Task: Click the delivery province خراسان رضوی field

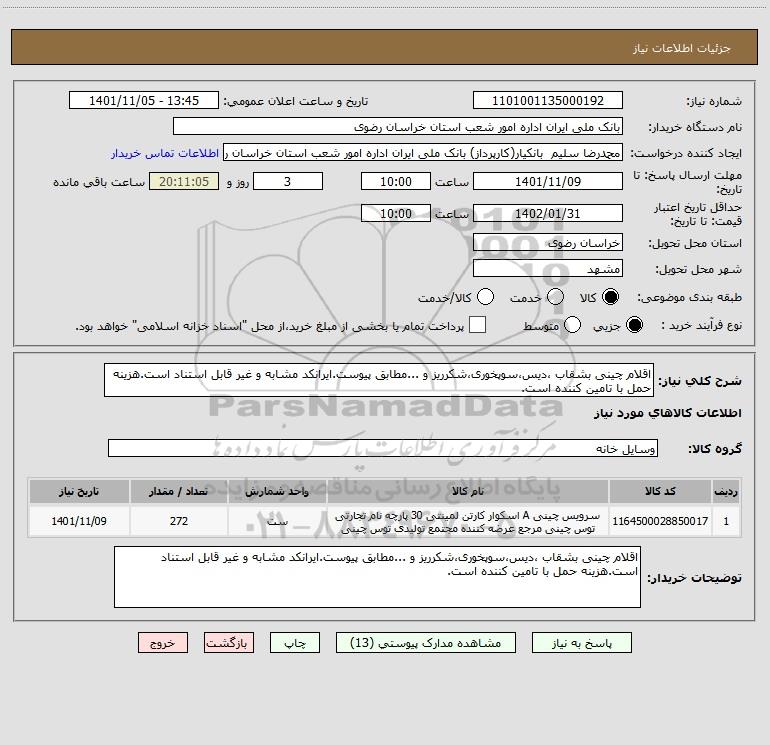Action: 548,243
